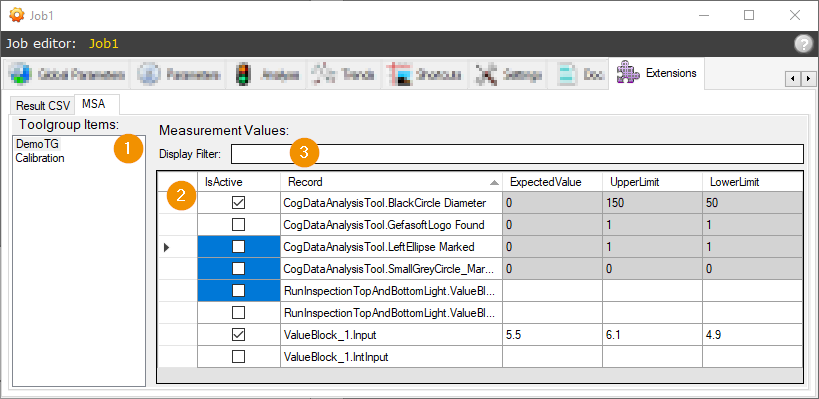The width and height of the screenshot is (819, 399).
Task: Open the Result CSV sub-tab
Action: coord(43,105)
